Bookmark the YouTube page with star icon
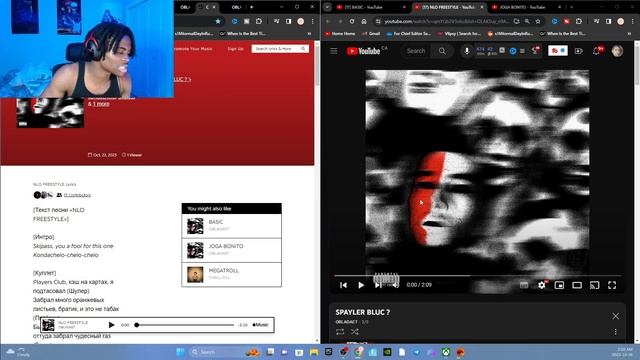 (x=538, y=21)
